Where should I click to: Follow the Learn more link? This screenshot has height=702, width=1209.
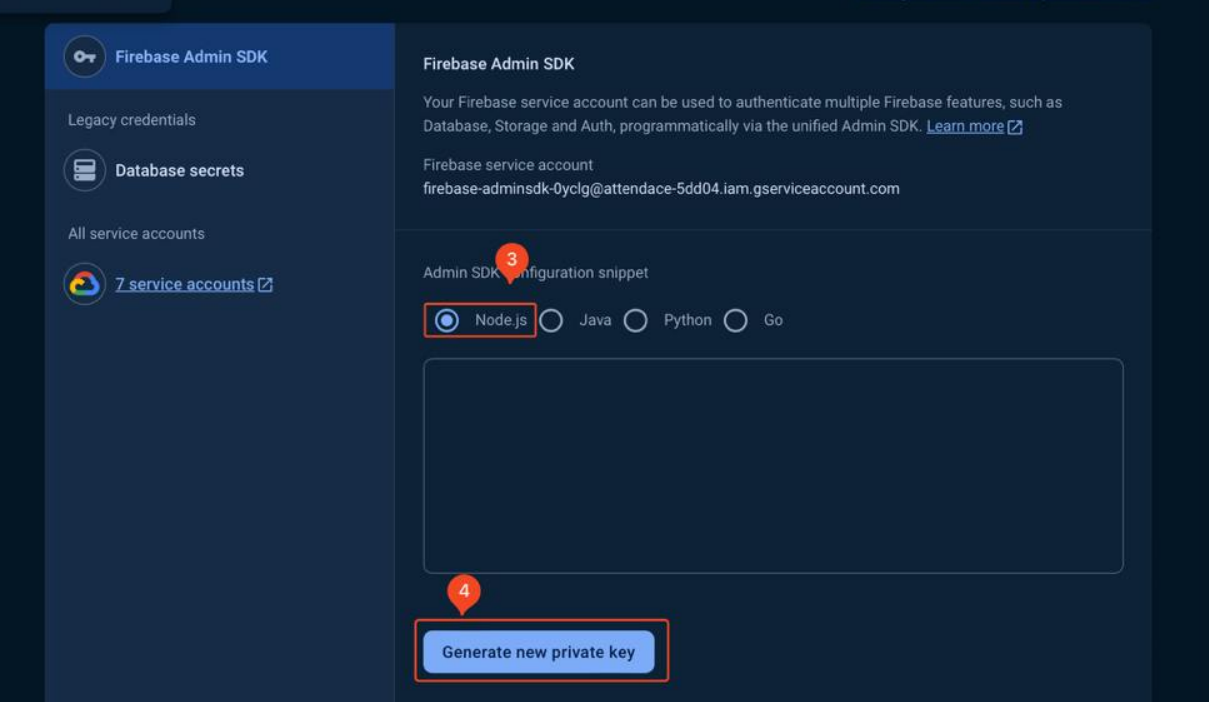pos(964,126)
